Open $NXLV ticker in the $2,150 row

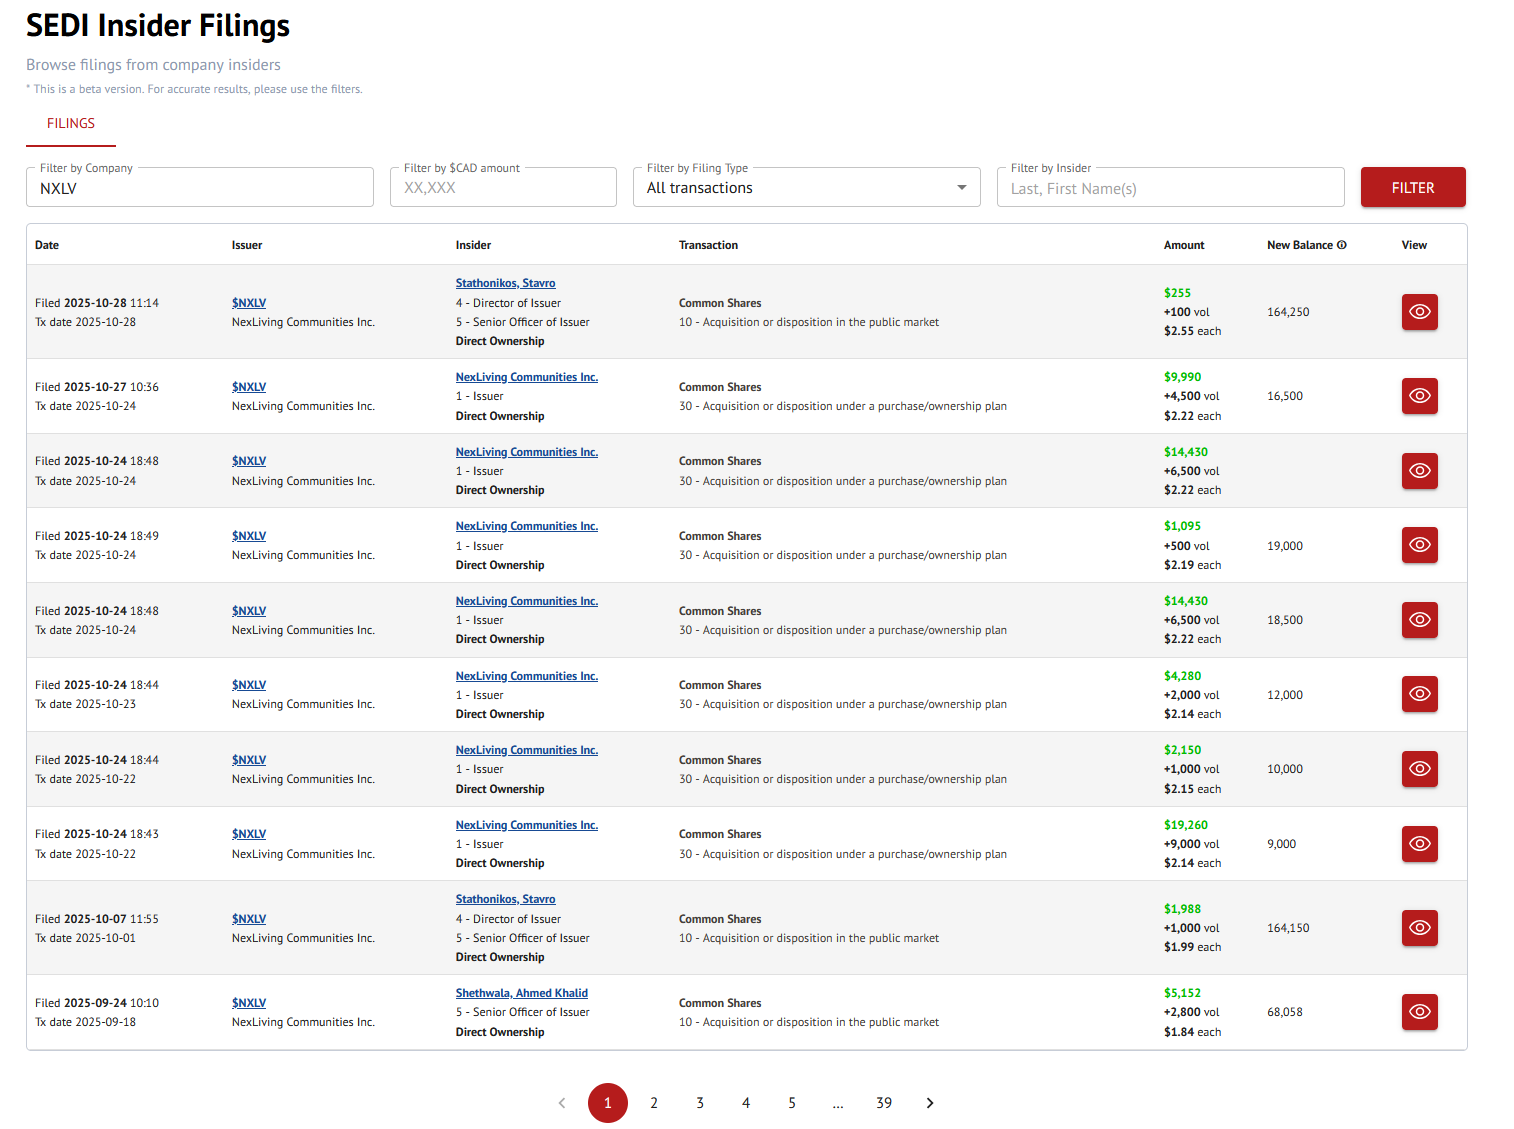click(249, 760)
